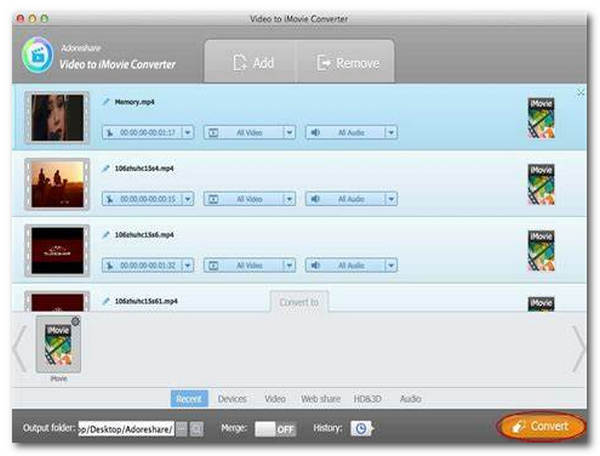
Task: Click the edit pencil beside 106zhuhc15s6.mp4
Action: [106, 235]
